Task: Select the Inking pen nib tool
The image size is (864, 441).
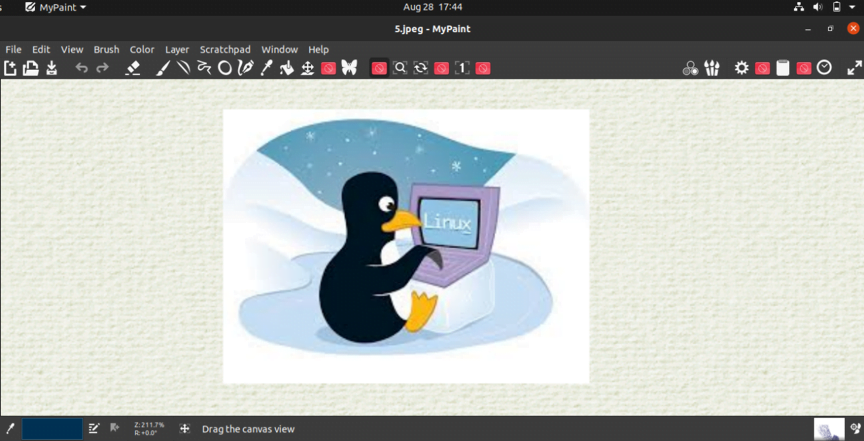Action: click(245, 68)
